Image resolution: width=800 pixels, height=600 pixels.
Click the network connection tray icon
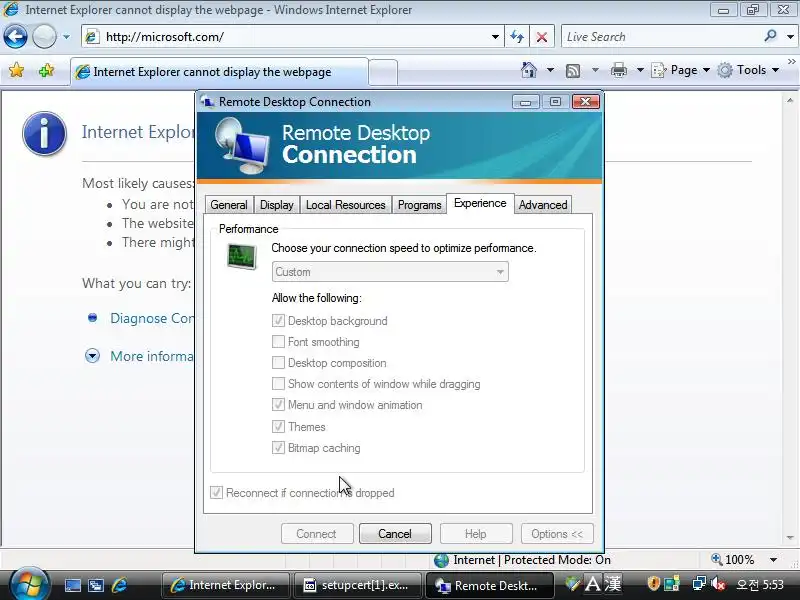coord(698,583)
